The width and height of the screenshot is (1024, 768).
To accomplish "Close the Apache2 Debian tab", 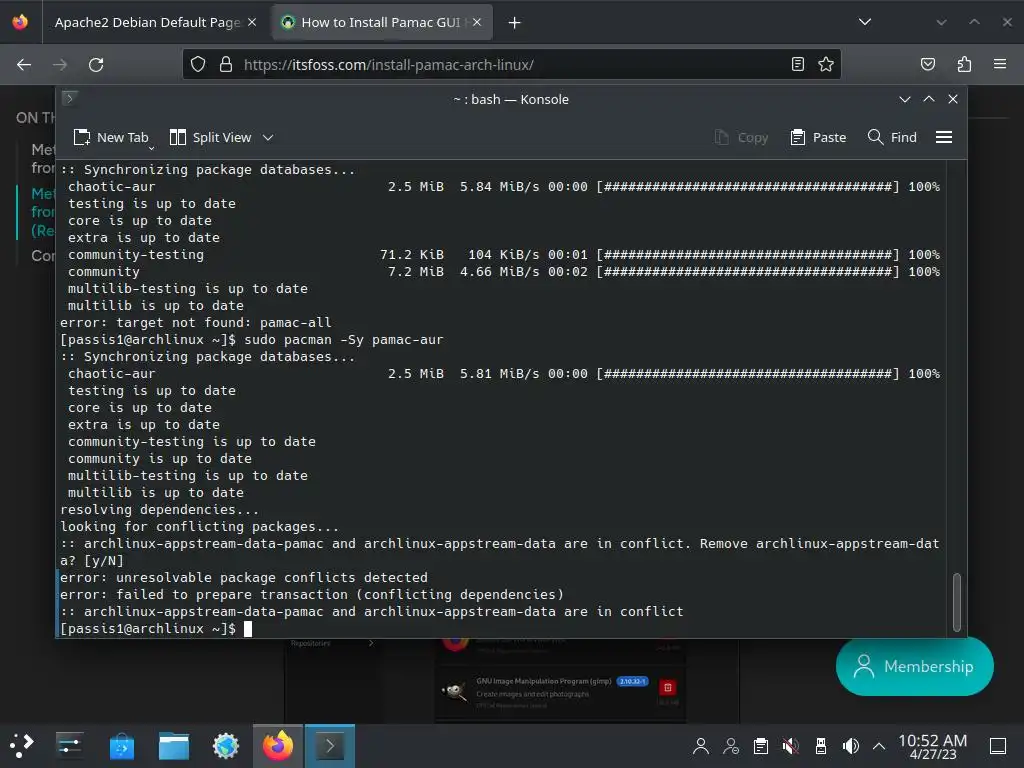I will [x=252, y=22].
